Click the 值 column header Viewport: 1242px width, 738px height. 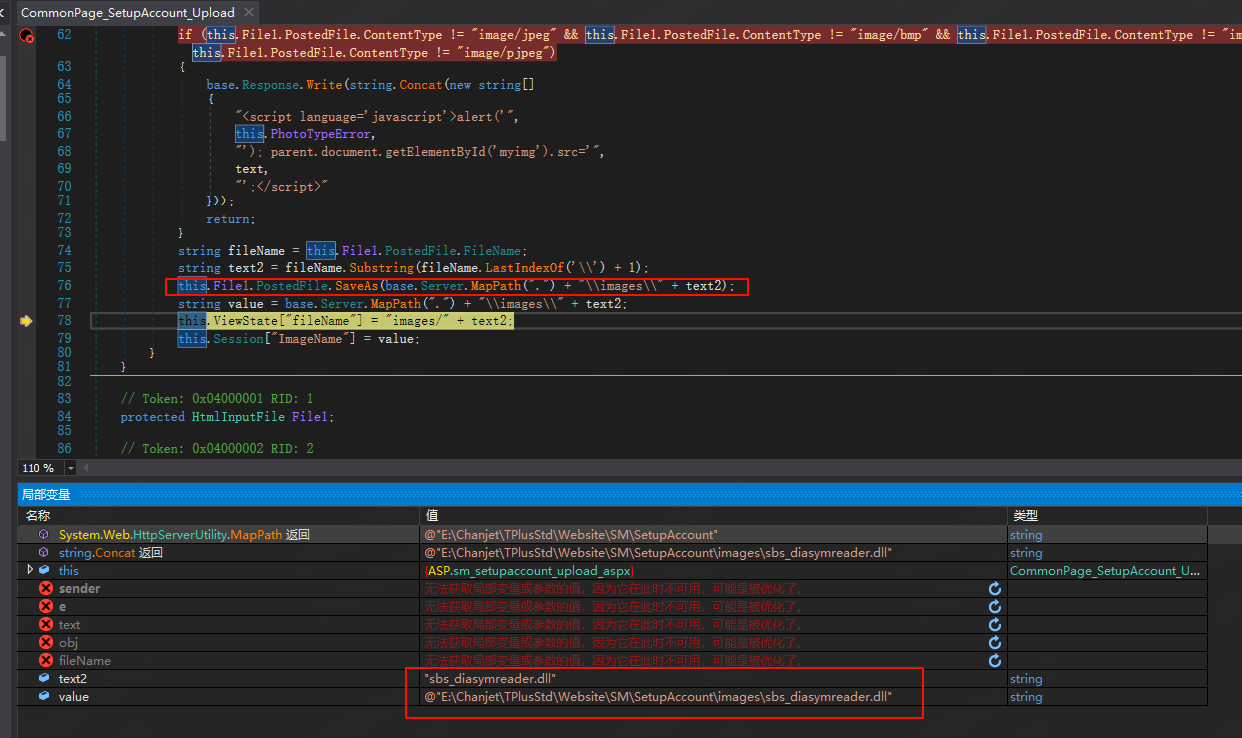(432, 516)
